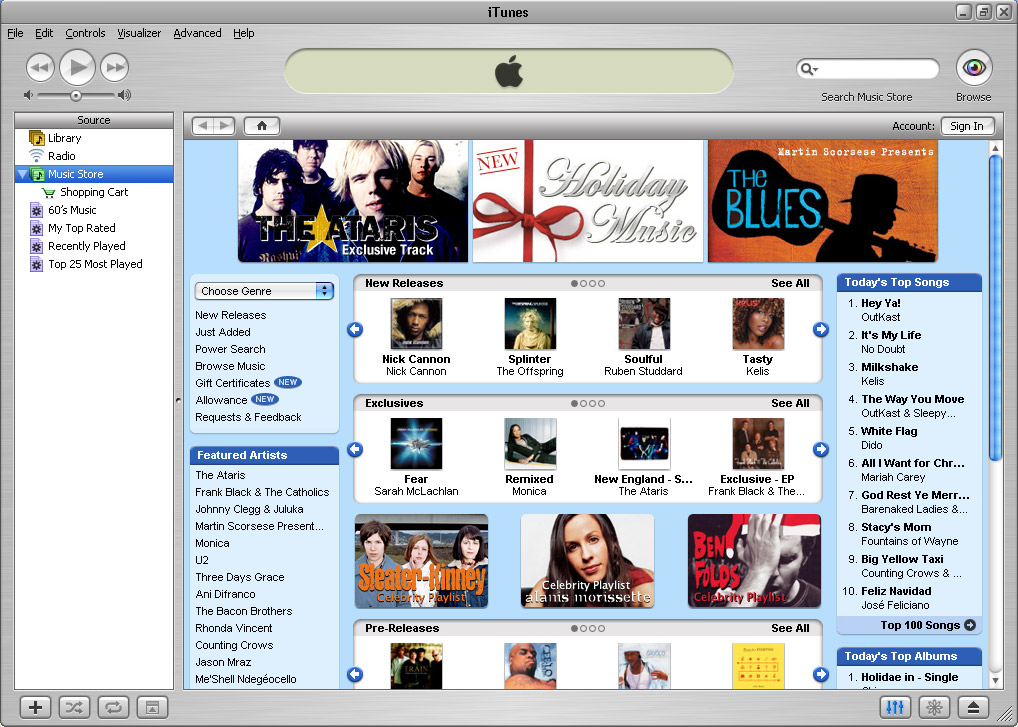Viewport: 1018px width, 727px height.
Task: Open the Gift Certificates link
Action: (x=232, y=383)
